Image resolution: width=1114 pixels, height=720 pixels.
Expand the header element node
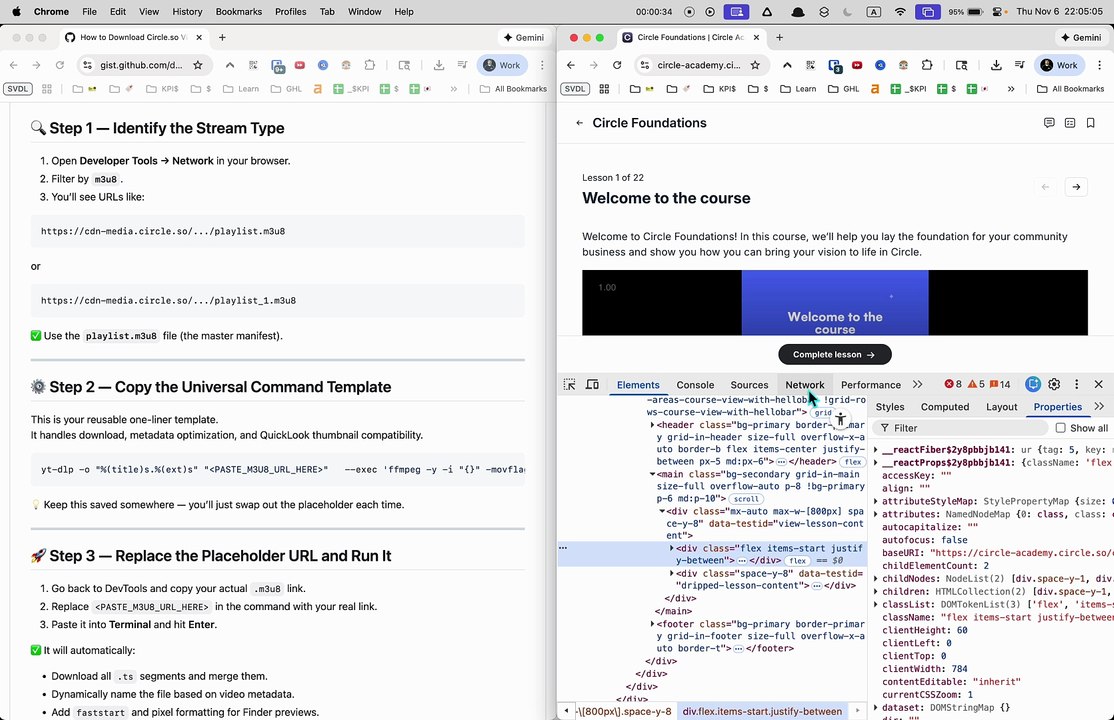tap(652, 425)
